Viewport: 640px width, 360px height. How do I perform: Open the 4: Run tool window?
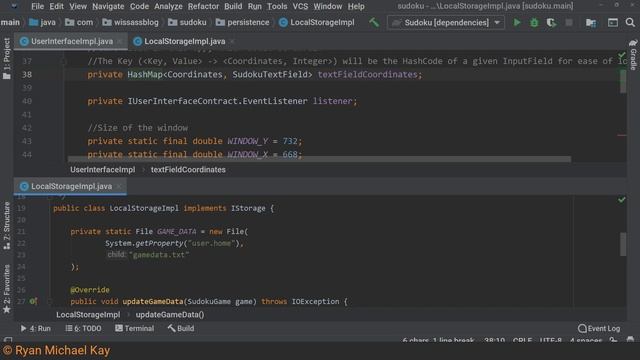tap(36, 329)
